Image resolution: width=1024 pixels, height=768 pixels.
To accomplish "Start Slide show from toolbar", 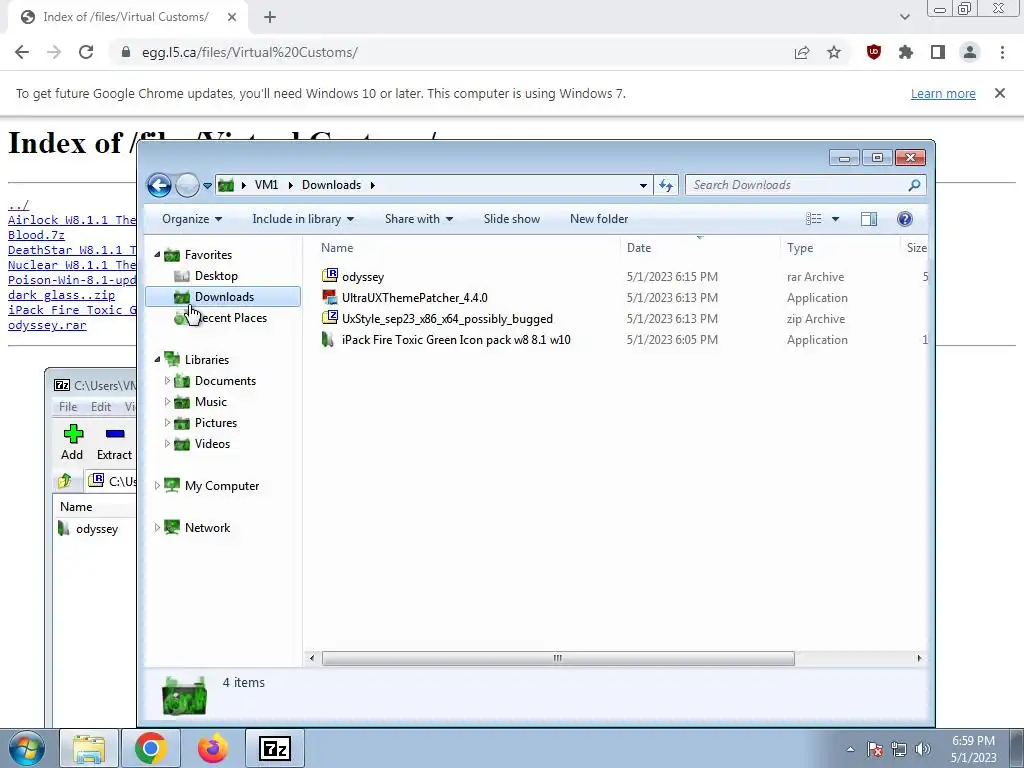I will (511, 219).
